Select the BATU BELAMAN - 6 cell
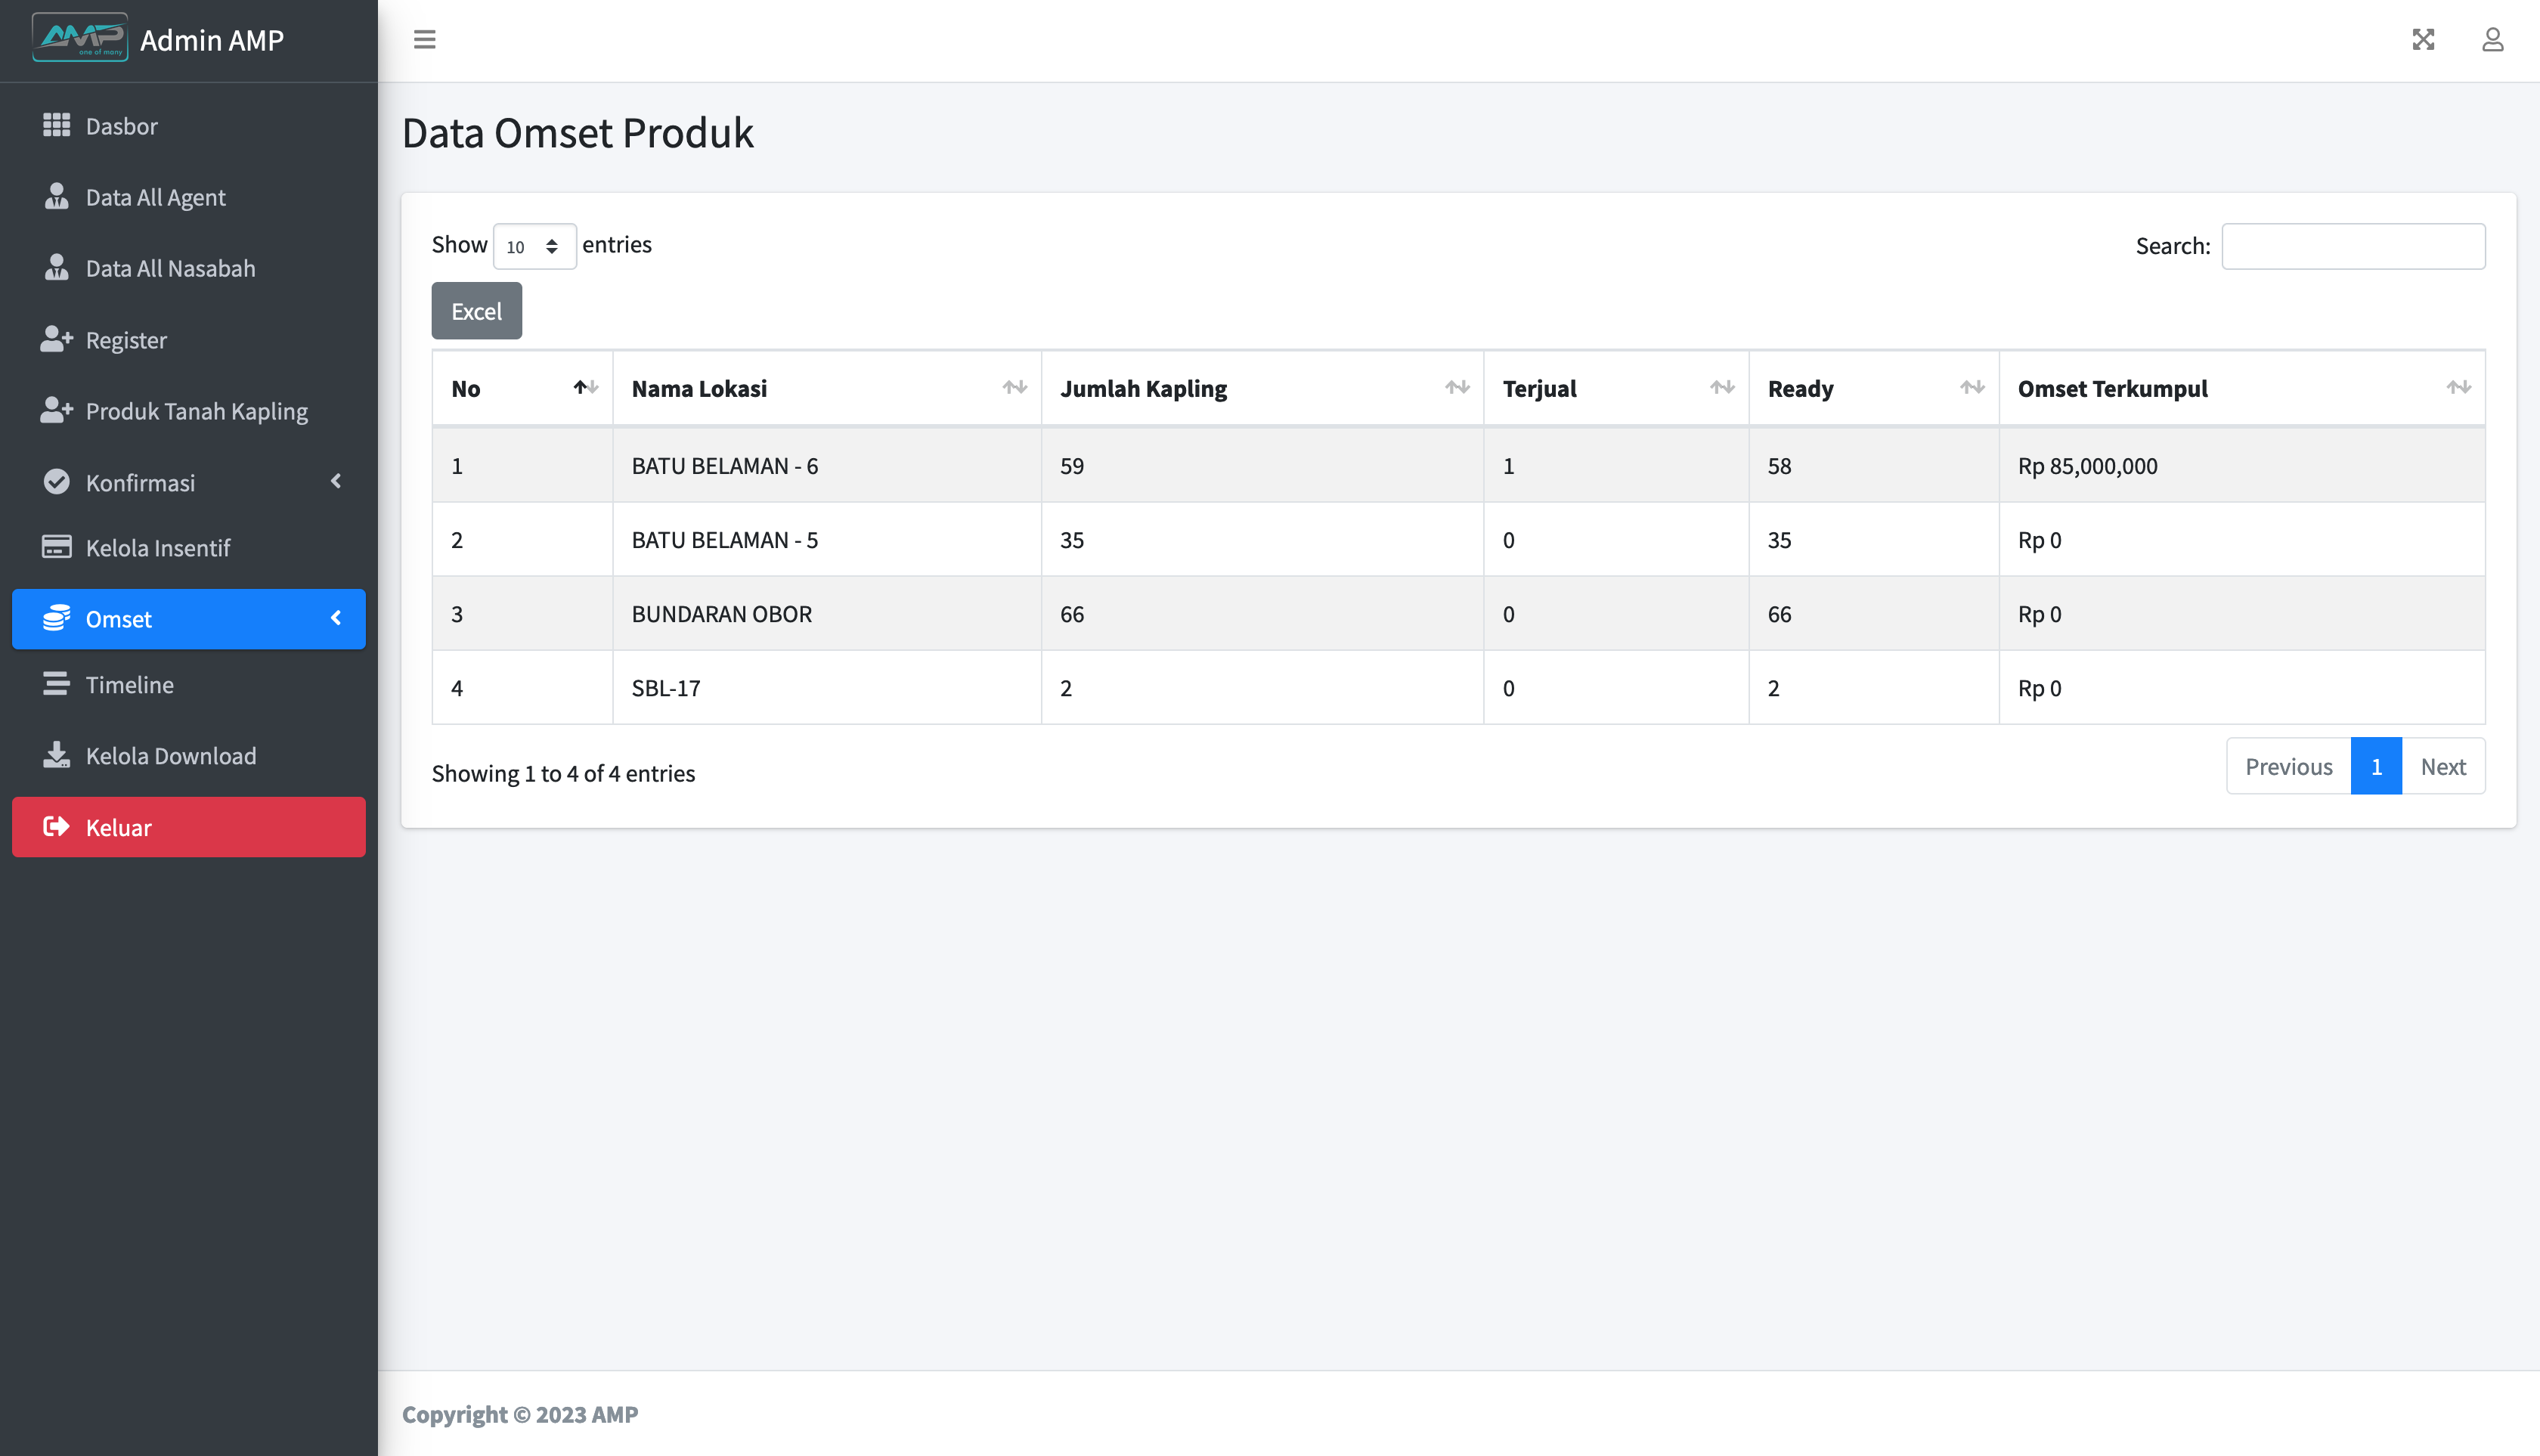2540x1456 pixels. click(827, 466)
